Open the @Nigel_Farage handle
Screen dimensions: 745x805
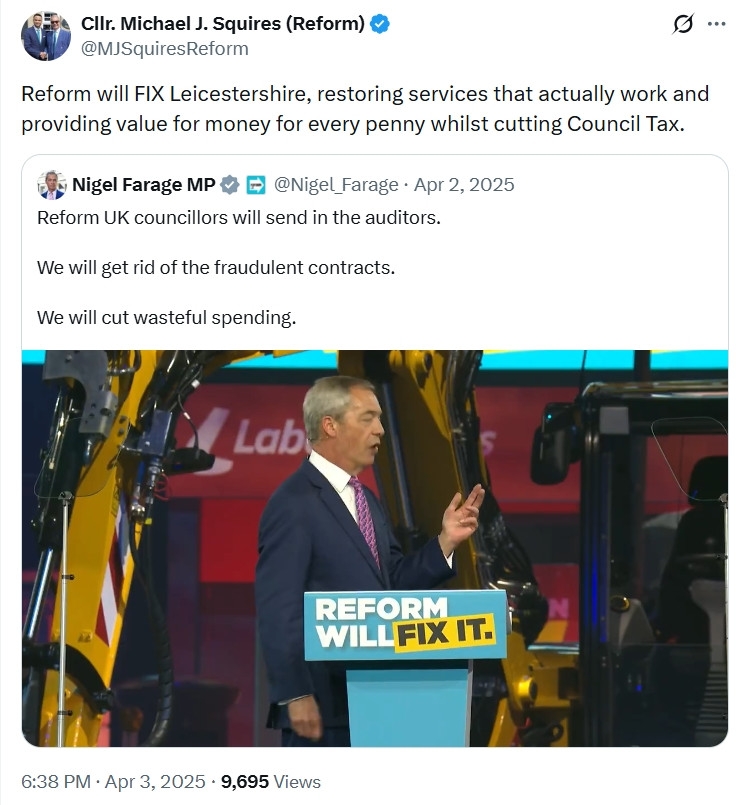pyautogui.click(x=336, y=185)
